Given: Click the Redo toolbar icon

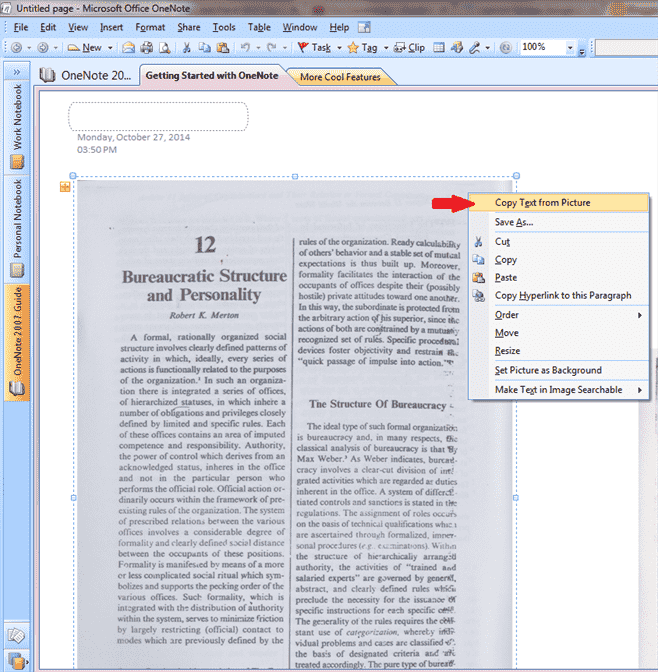Looking at the screenshot, I should click(271, 47).
